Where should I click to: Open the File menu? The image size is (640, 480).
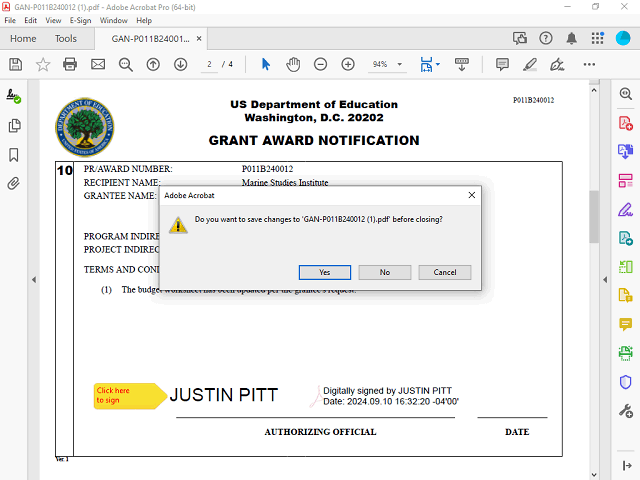pos(10,20)
